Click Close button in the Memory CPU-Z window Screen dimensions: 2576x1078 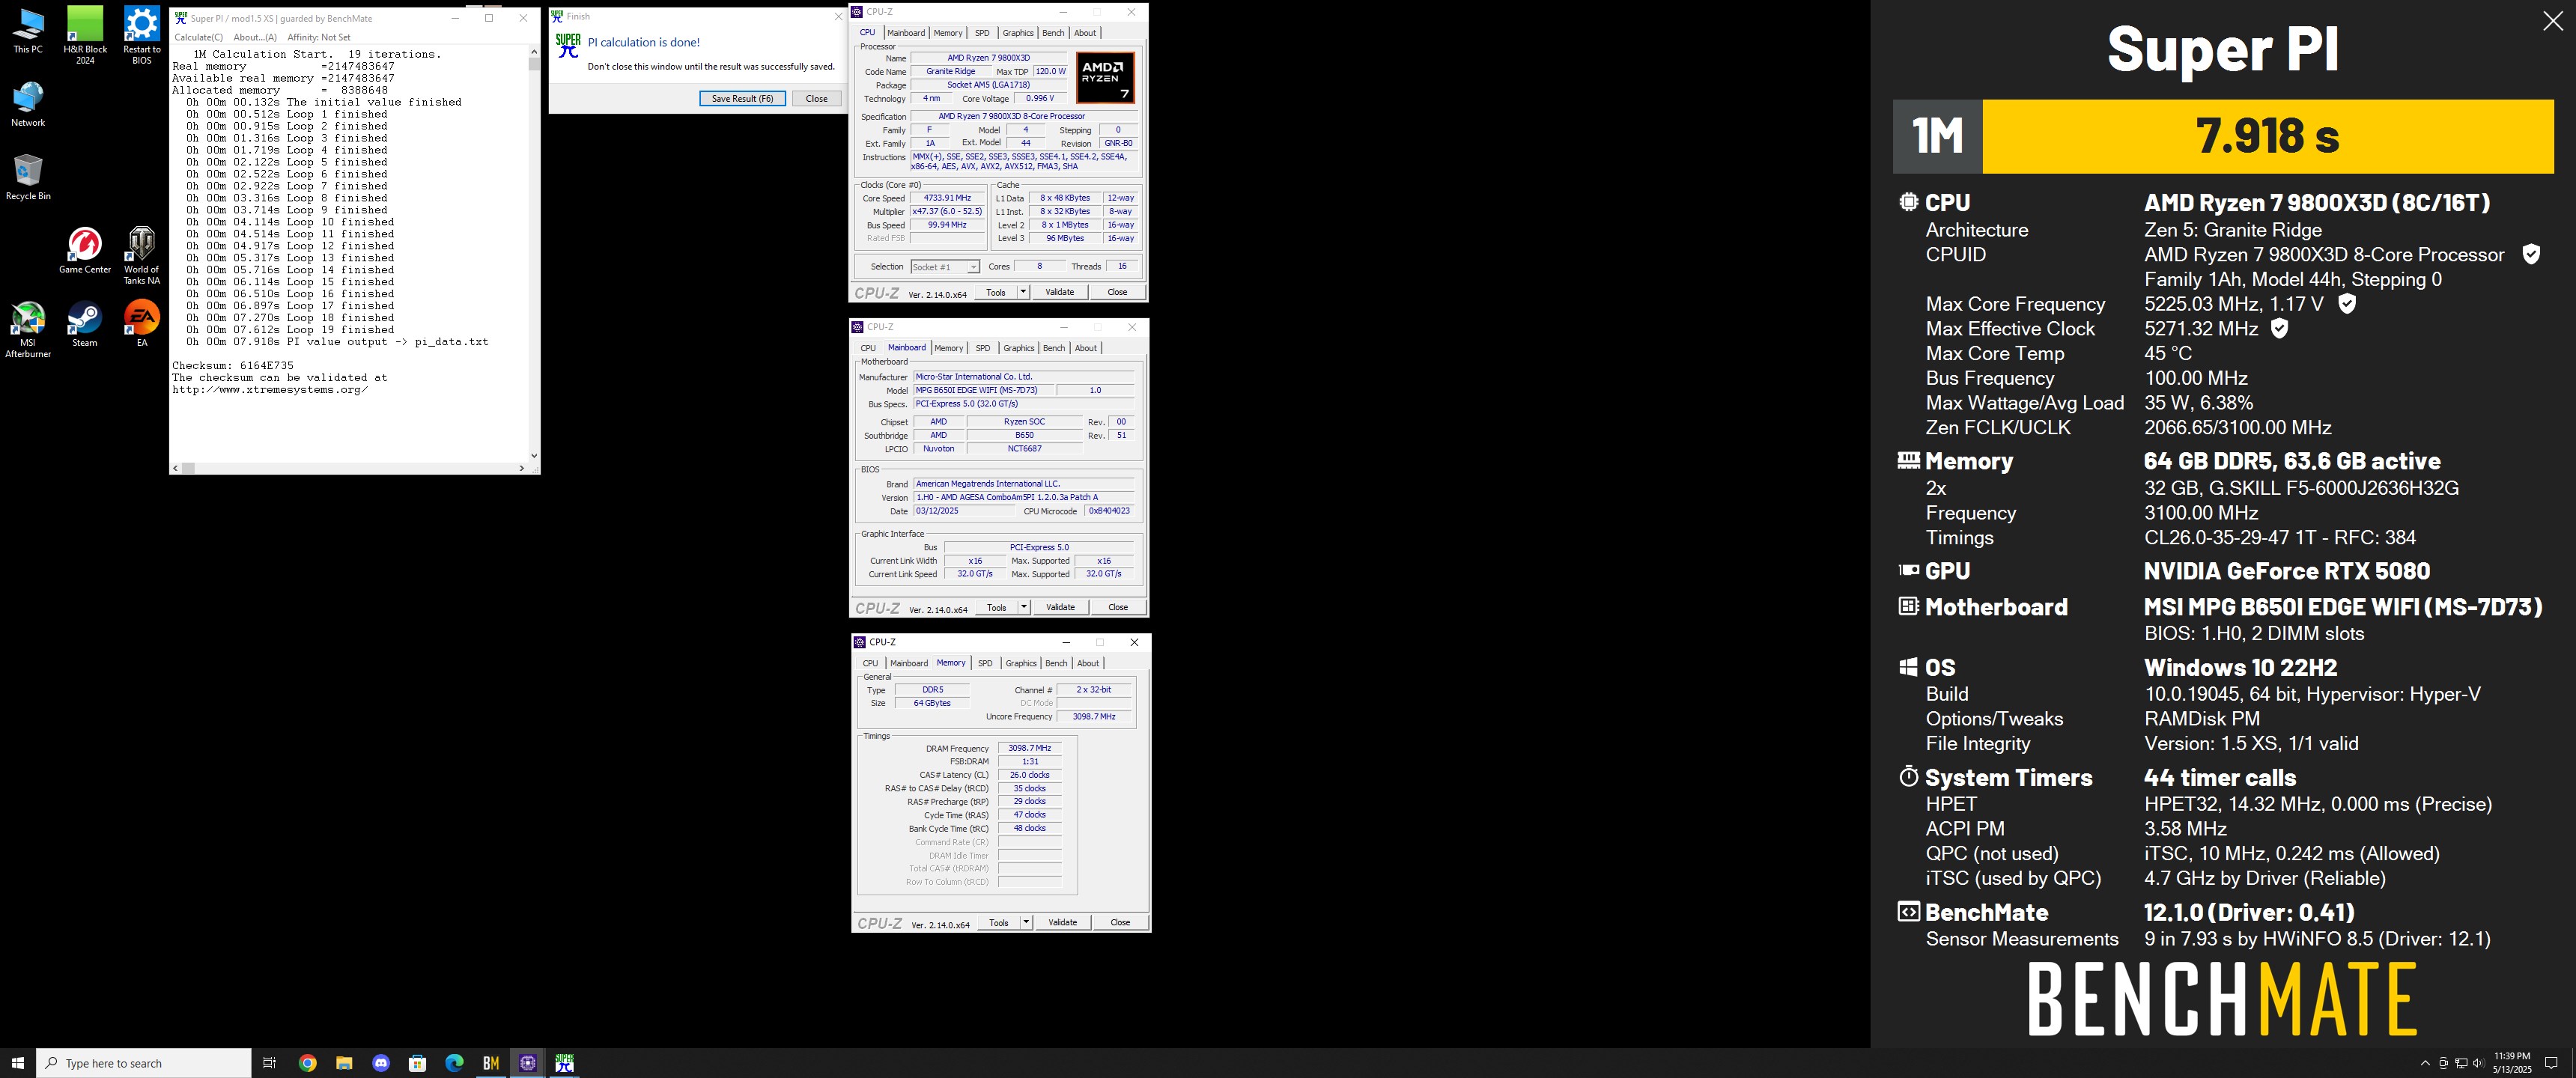click(1120, 922)
